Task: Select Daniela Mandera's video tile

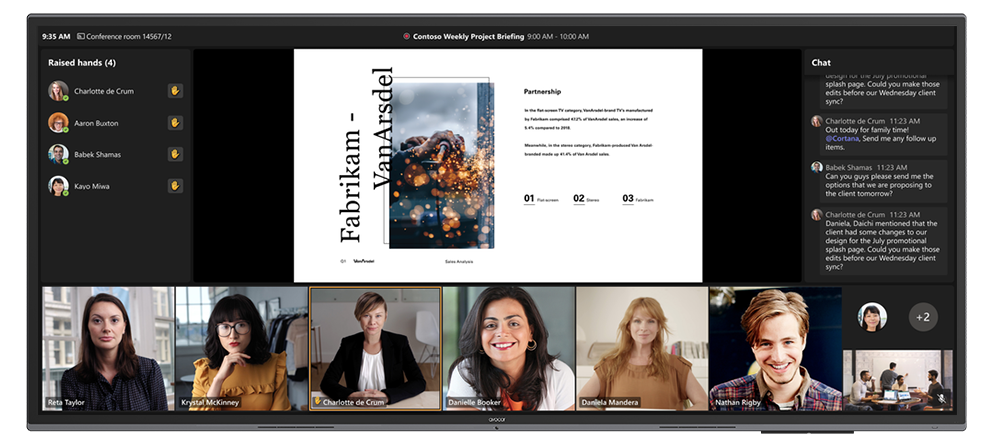Action: pos(642,348)
